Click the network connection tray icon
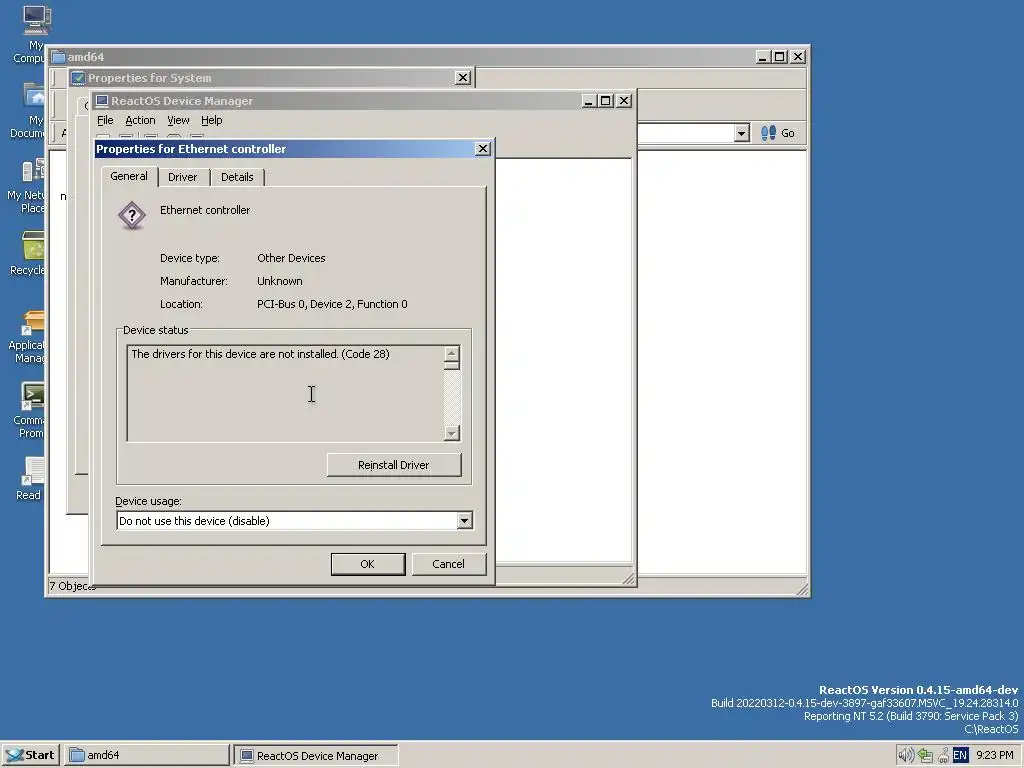Screen dimensions: 1024x768 click(925, 756)
